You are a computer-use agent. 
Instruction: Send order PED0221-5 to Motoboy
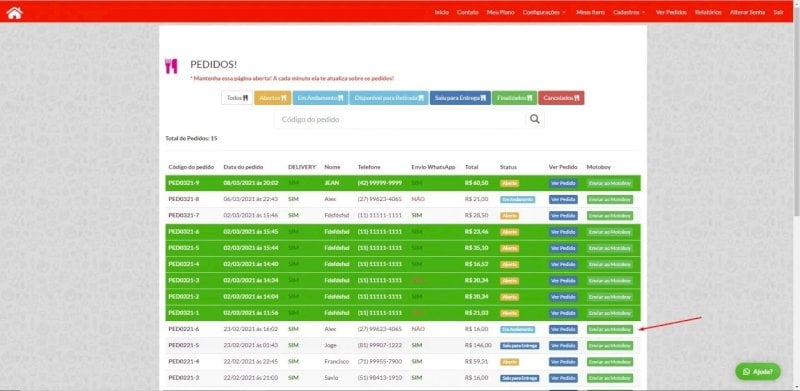(x=610, y=346)
